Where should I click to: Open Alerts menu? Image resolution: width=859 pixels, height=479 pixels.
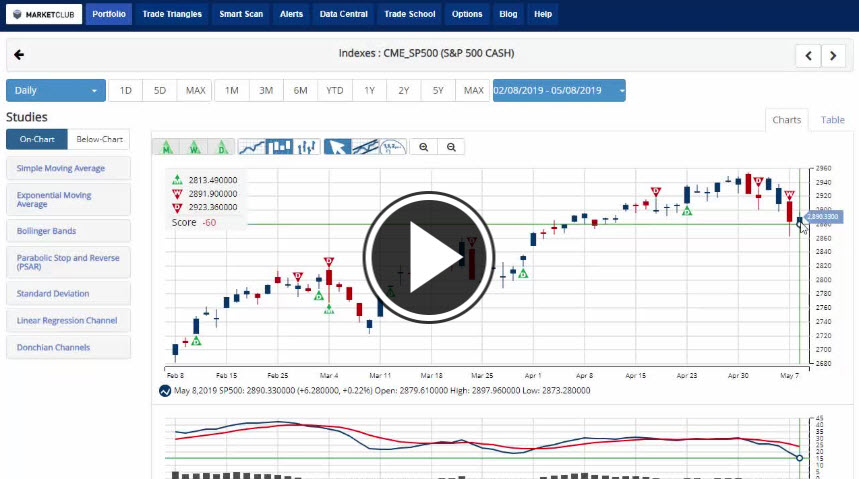291,14
